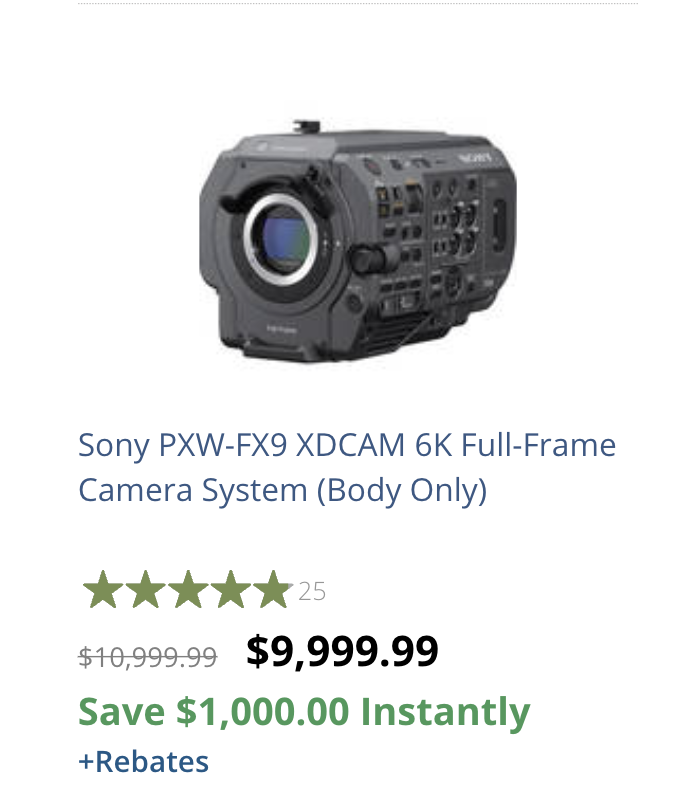Click the Sony logo on the camera body
This screenshot has width=678, height=794.
click(475, 157)
